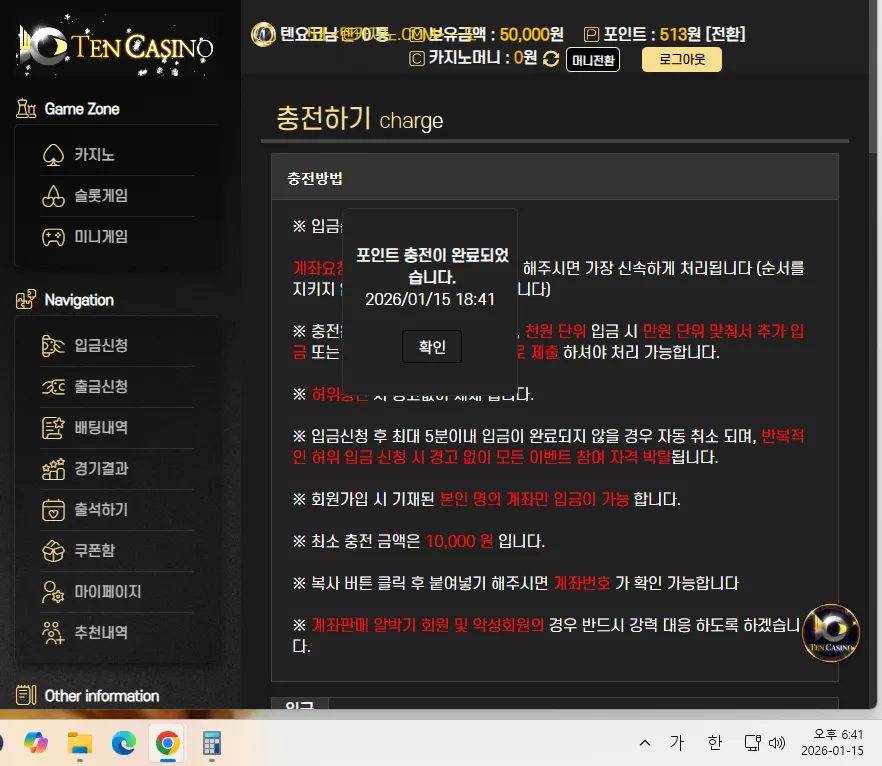Image resolution: width=882 pixels, height=766 pixels.
Task: Click the network display tray icon
Action: (753, 743)
